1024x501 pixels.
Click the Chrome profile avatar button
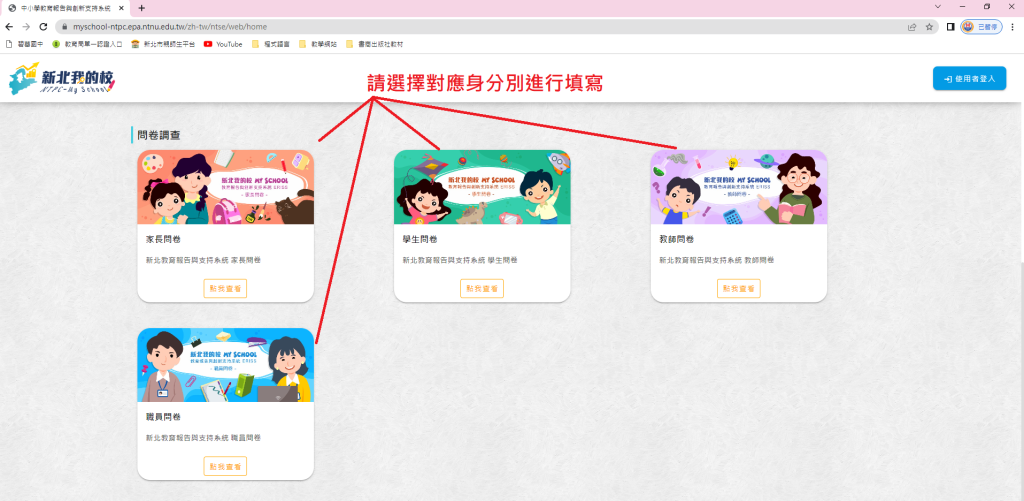click(x=981, y=27)
